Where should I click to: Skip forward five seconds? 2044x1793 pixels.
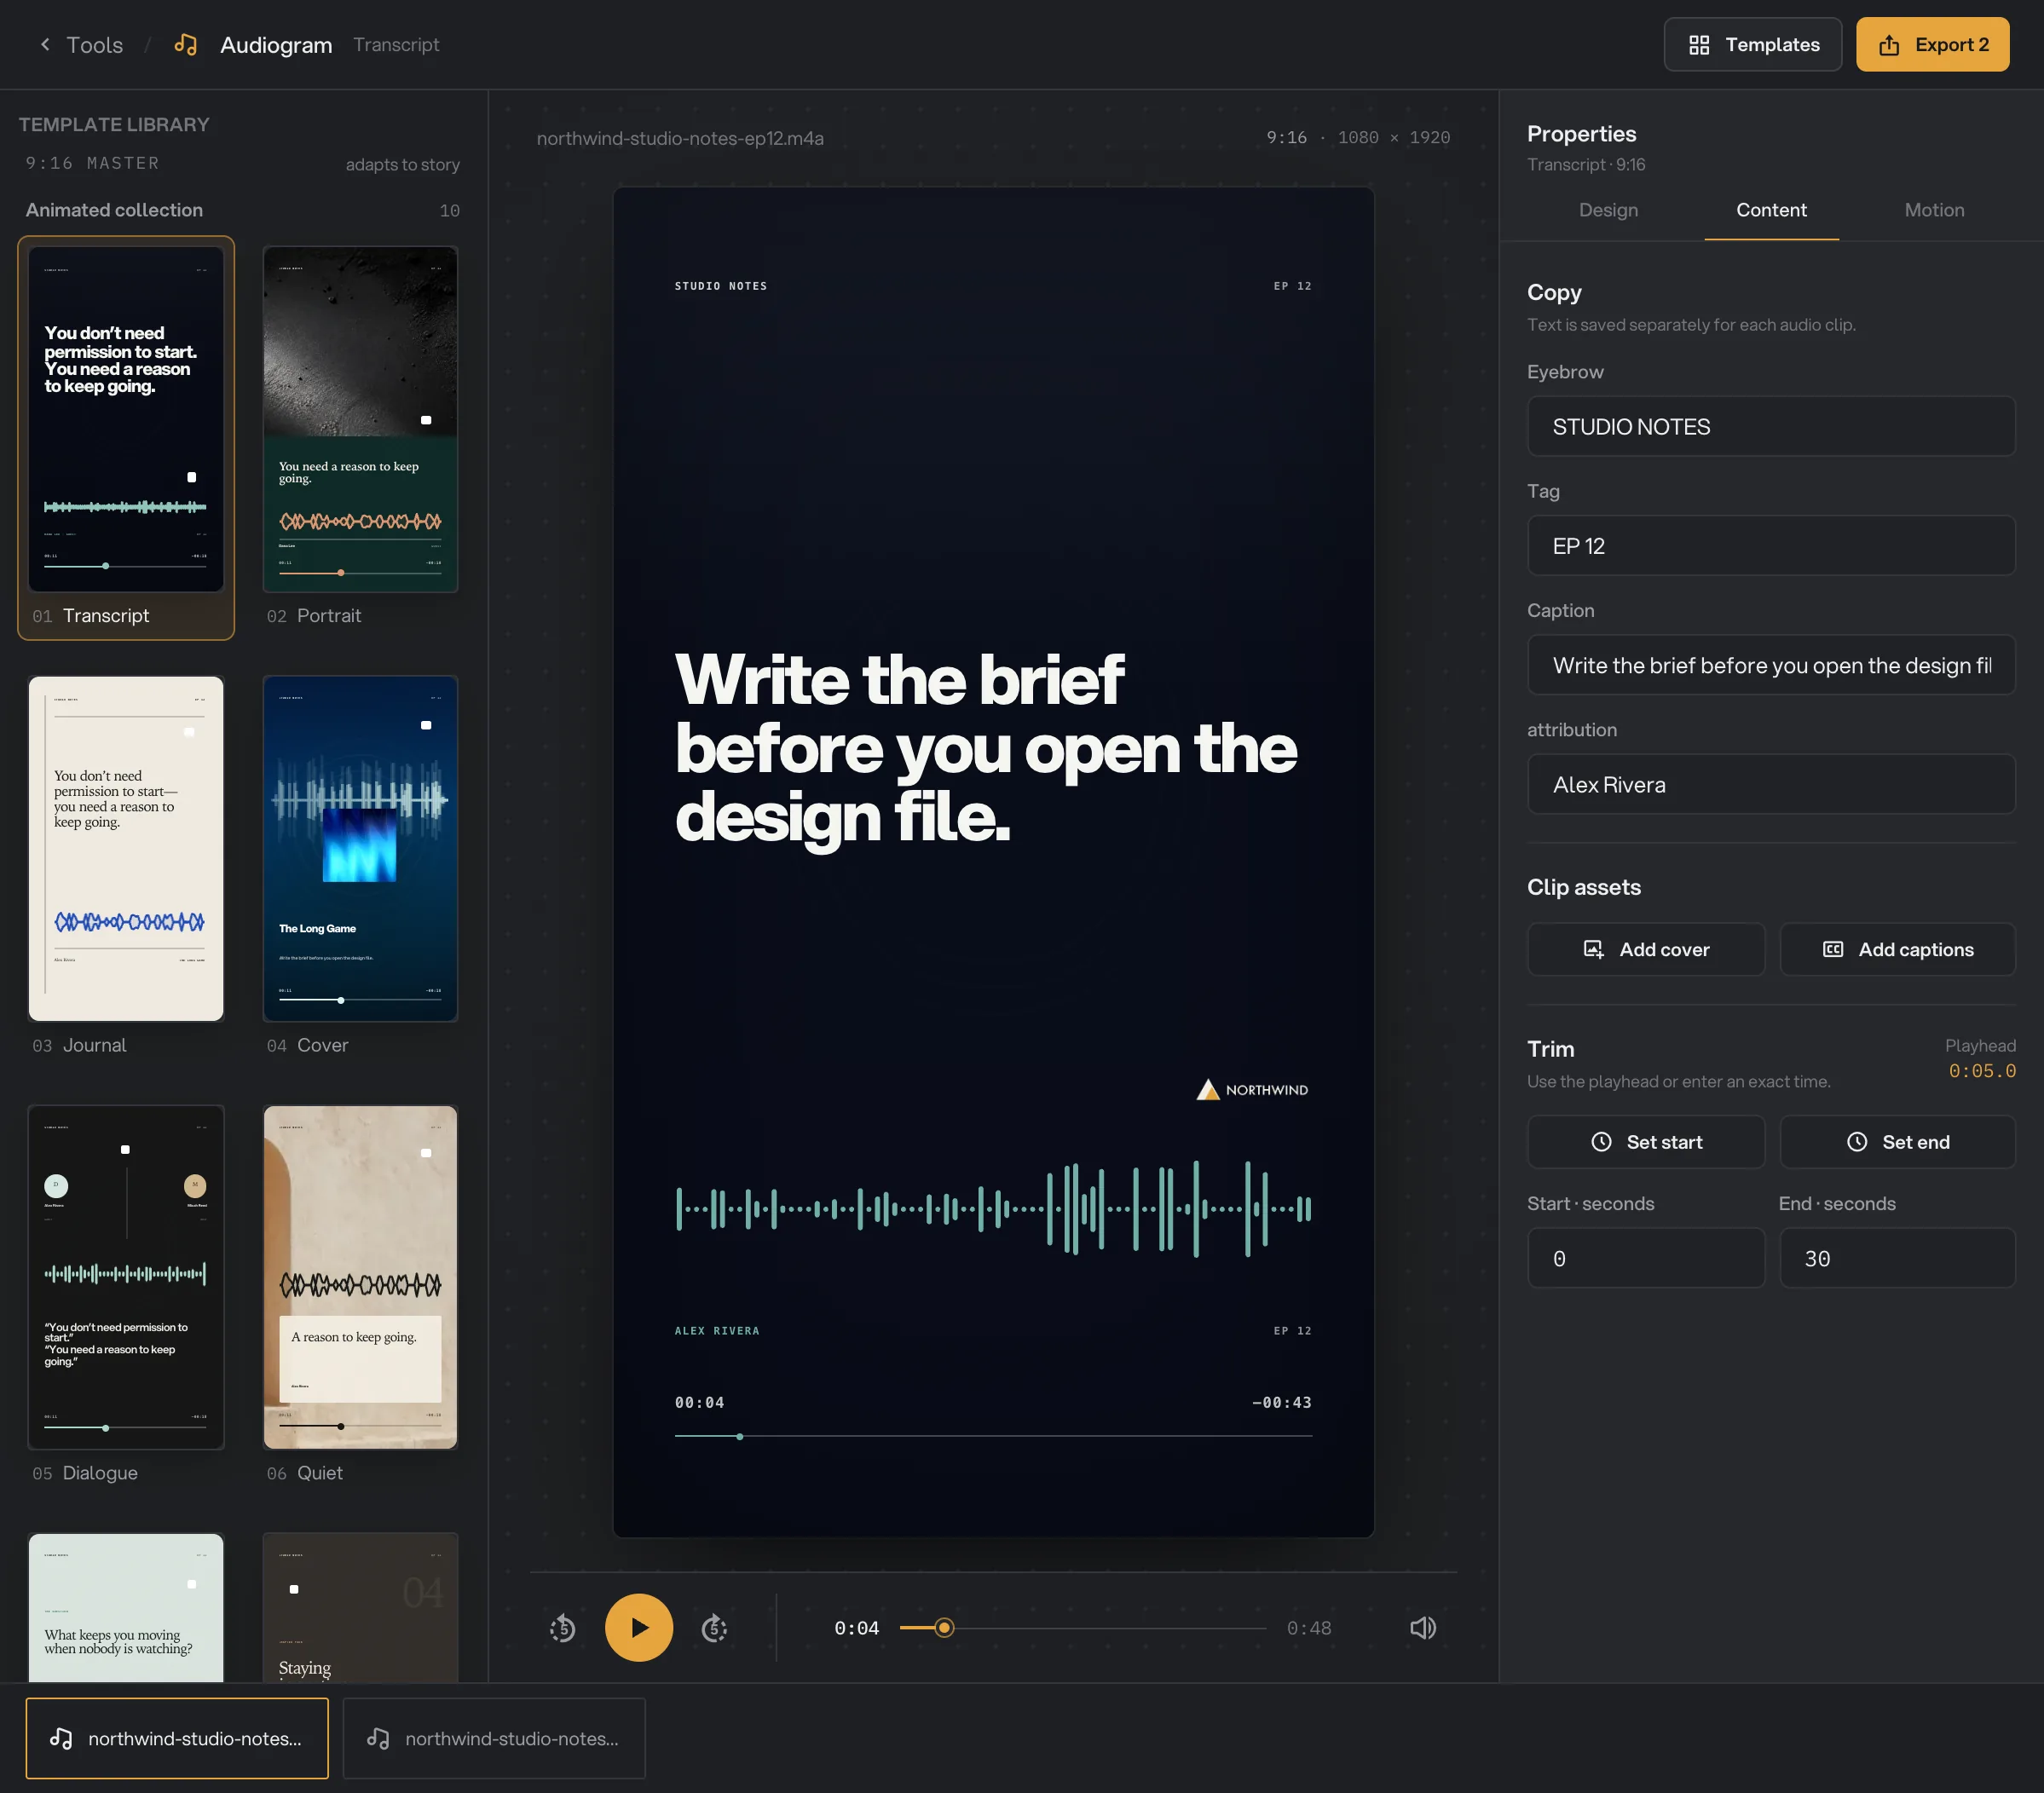tap(714, 1628)
